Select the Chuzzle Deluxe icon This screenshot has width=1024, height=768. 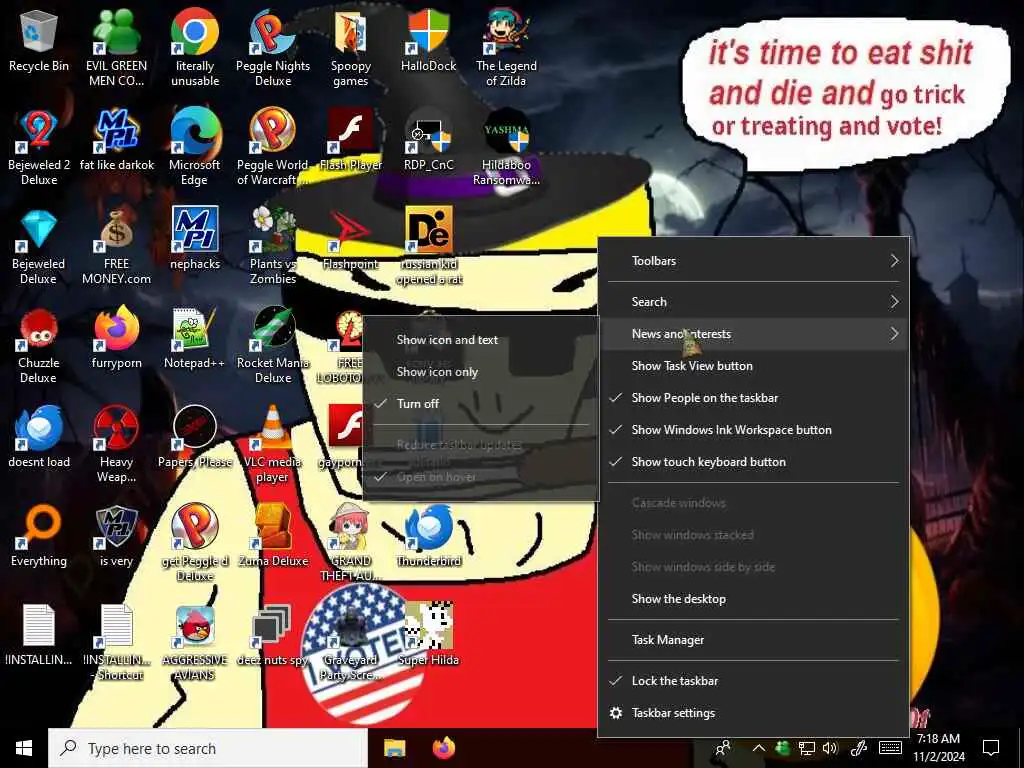[x=39, y=345]
